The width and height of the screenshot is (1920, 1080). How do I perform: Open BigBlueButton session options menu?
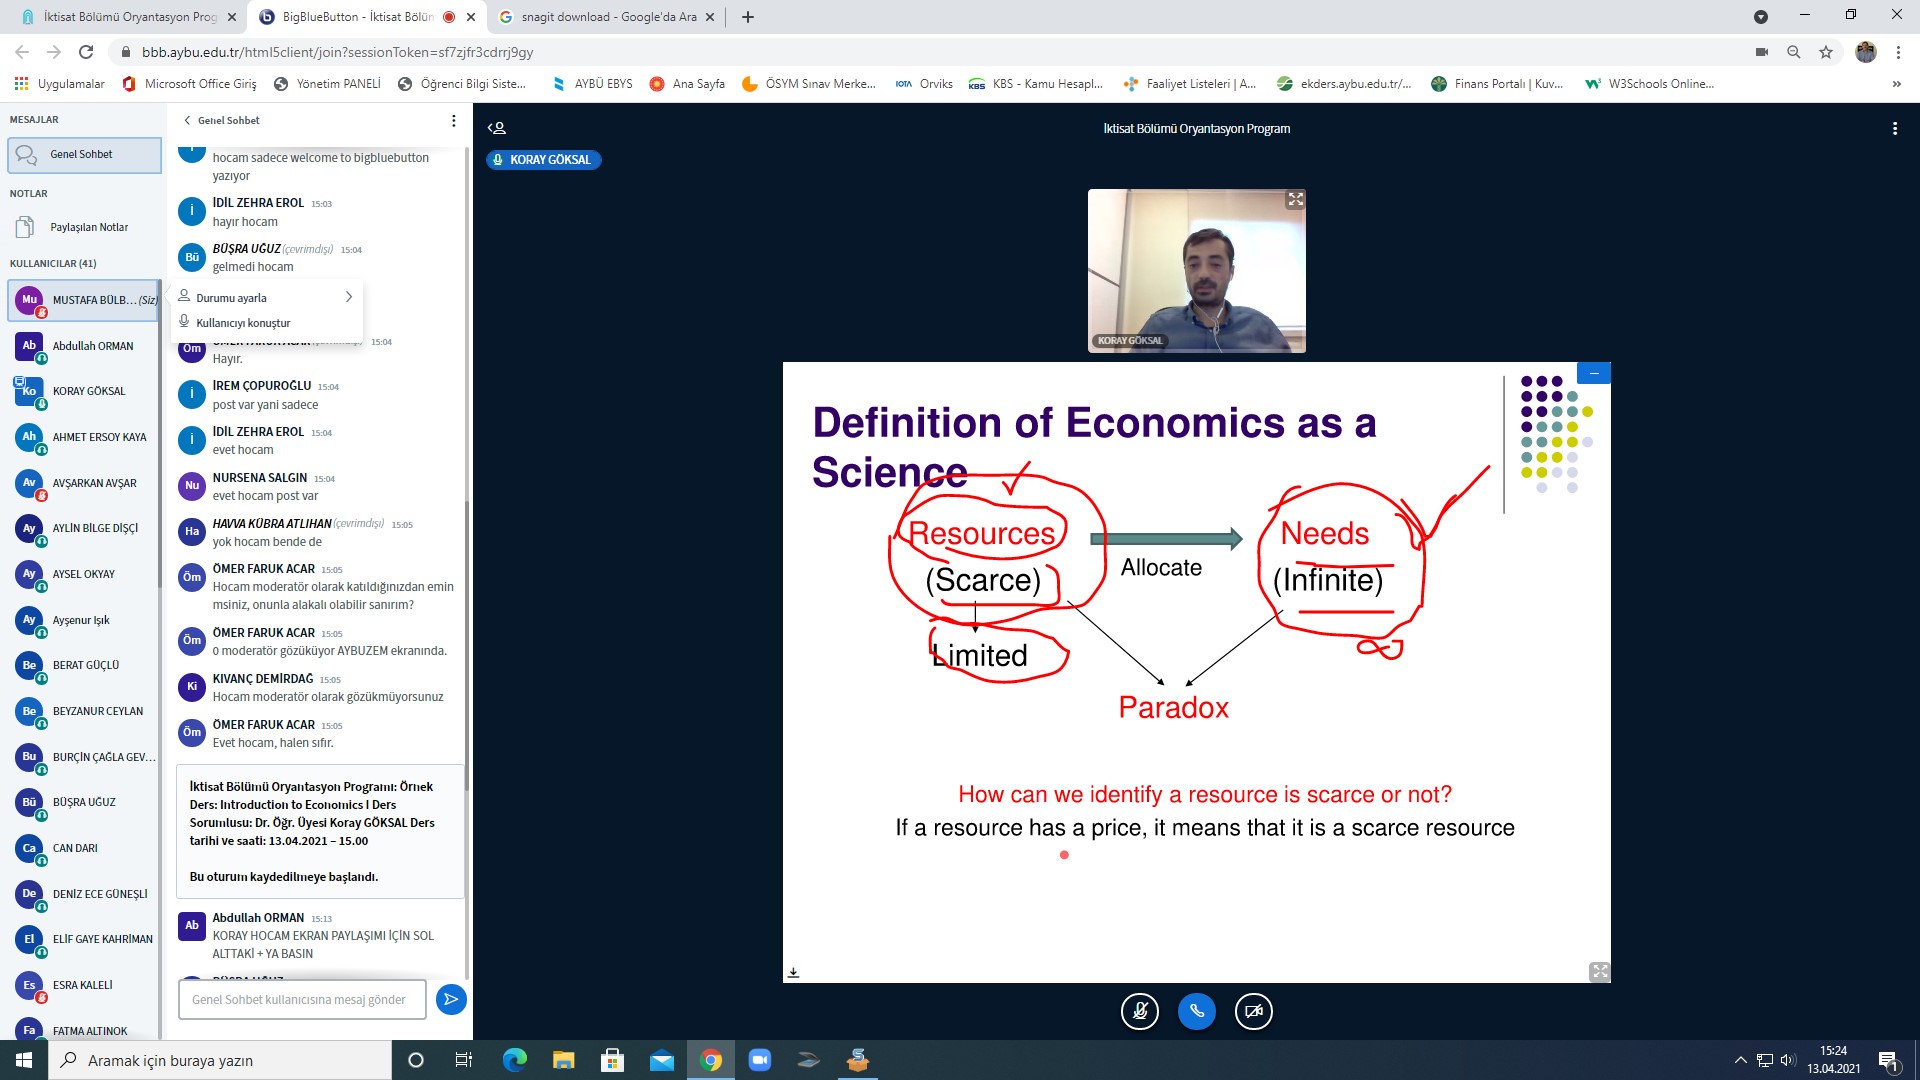tap(1894, 129)
